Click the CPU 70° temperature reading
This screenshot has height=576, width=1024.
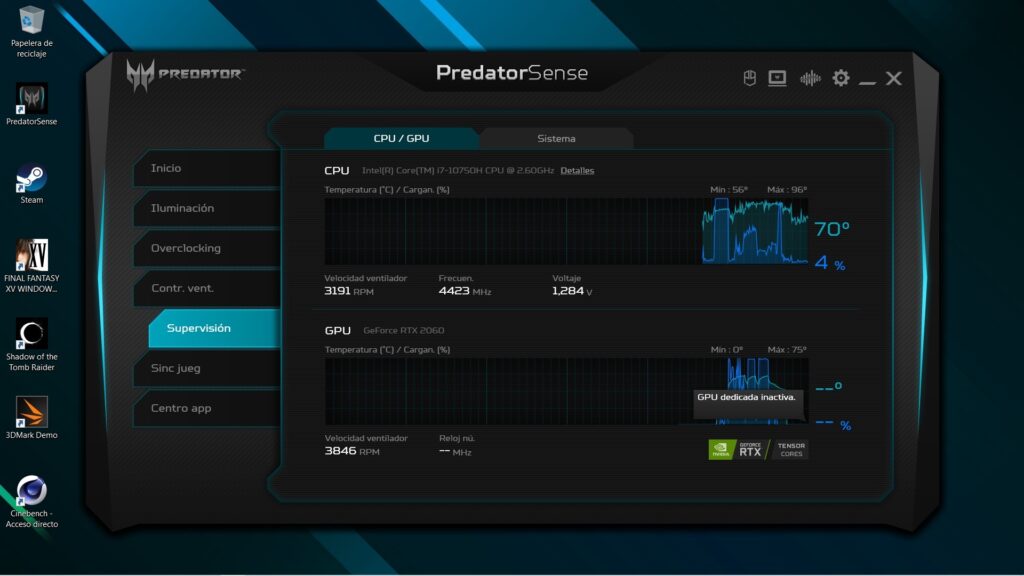(832, 229)
